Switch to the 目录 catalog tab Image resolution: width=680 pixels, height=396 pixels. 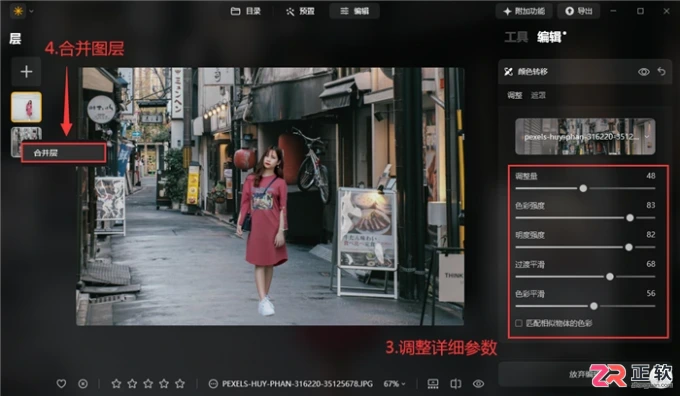(245, 11)
